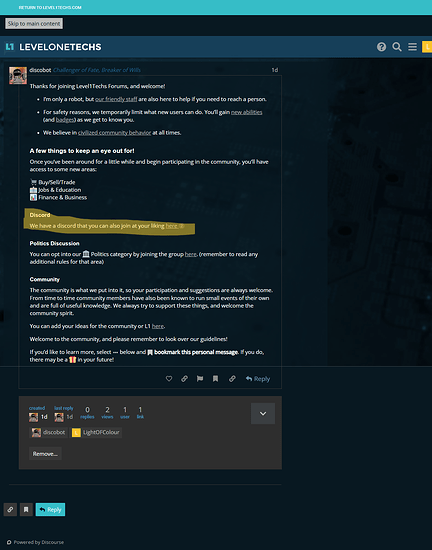Click the '1d' post date at top right
This screenshot has height=550, width=432.
[x=275, y=70]
